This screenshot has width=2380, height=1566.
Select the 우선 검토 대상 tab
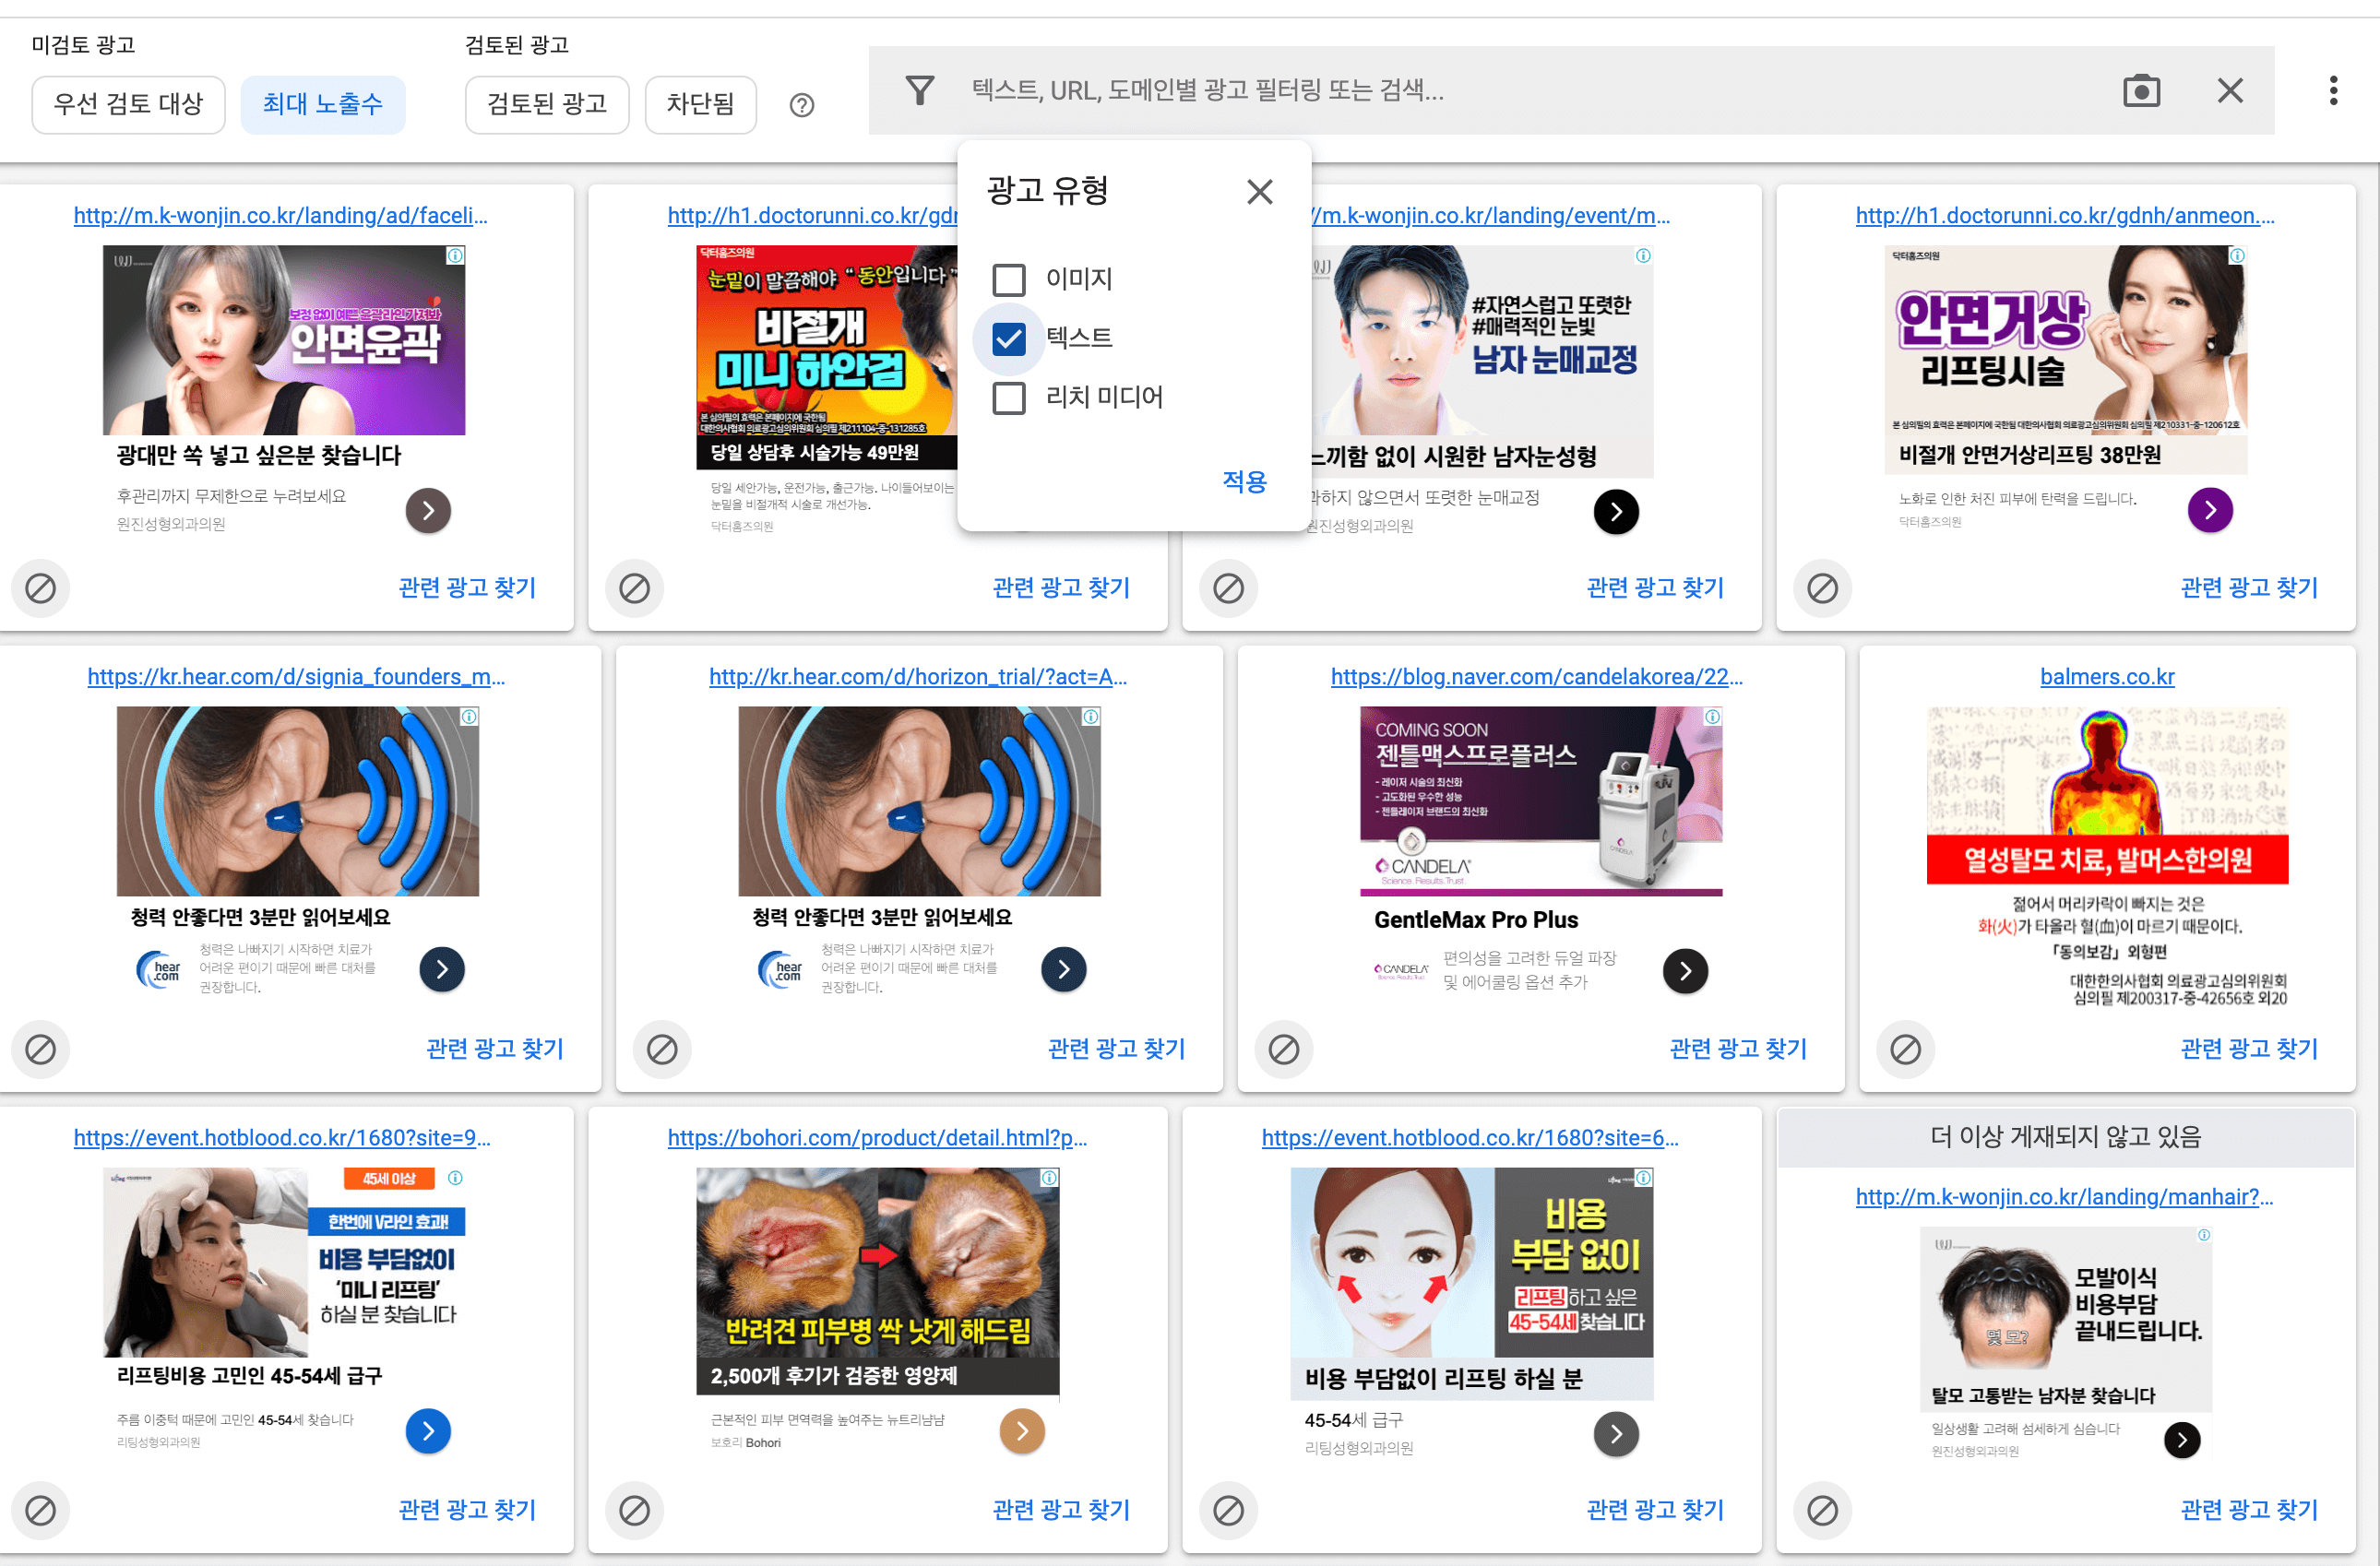click(128, 105)
